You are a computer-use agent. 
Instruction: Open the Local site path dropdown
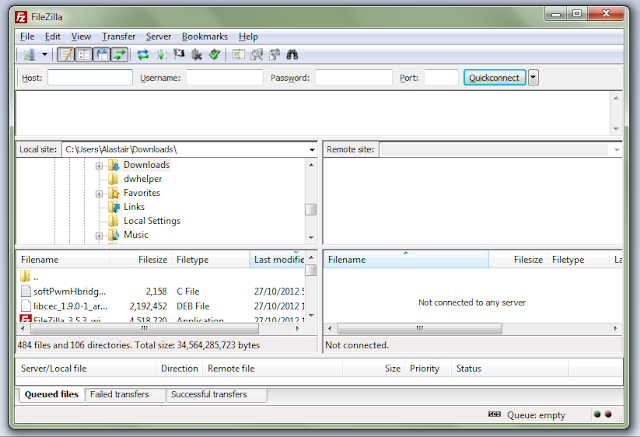[312, 150]
